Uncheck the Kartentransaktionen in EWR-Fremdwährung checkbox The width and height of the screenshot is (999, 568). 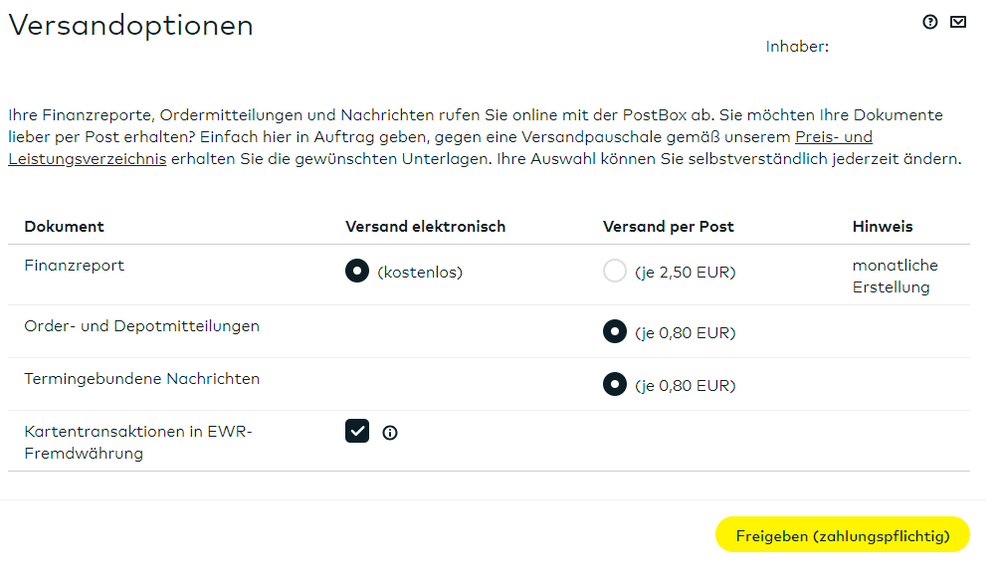coord(357,431)
